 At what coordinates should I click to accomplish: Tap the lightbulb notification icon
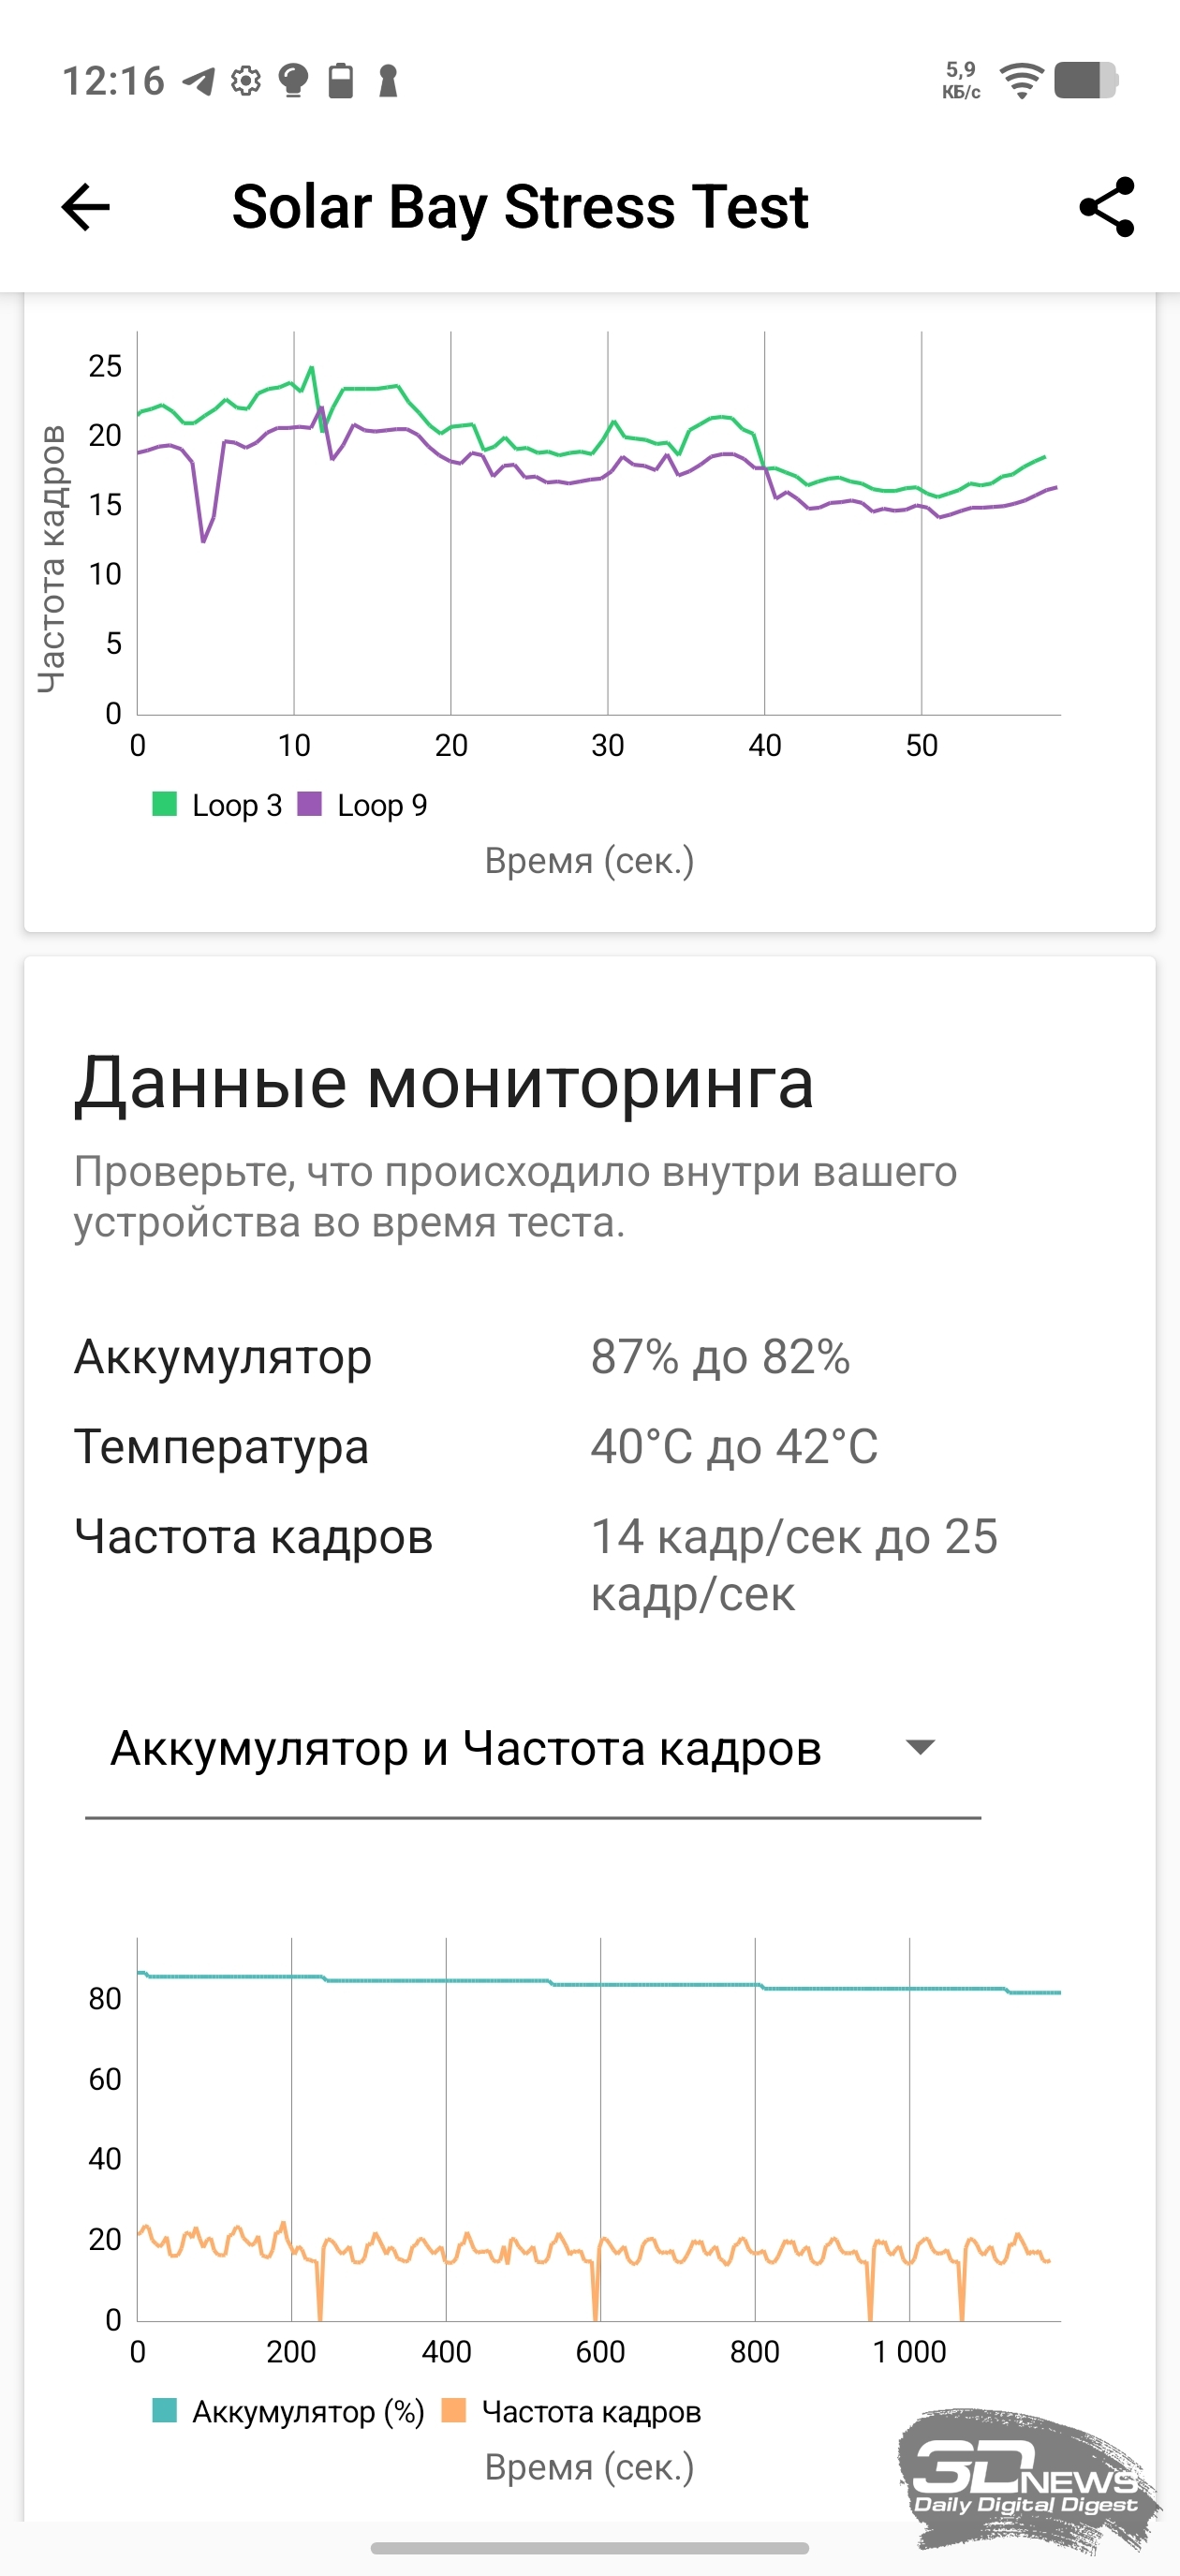pos(293,81)
